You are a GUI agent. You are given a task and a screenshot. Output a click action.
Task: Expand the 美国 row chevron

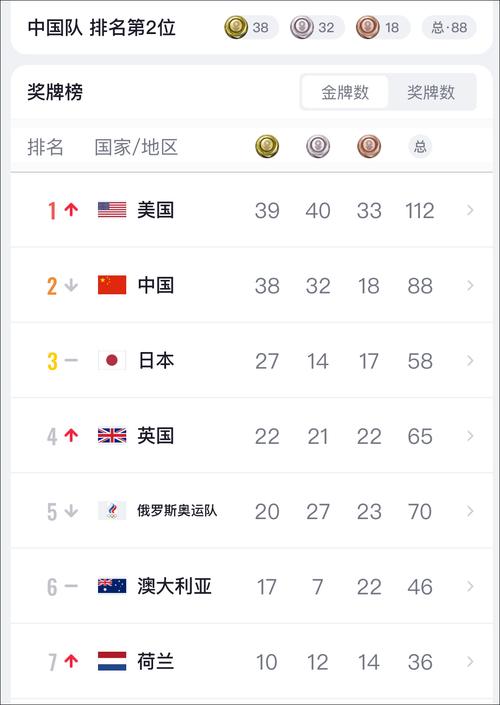(470, 210)
